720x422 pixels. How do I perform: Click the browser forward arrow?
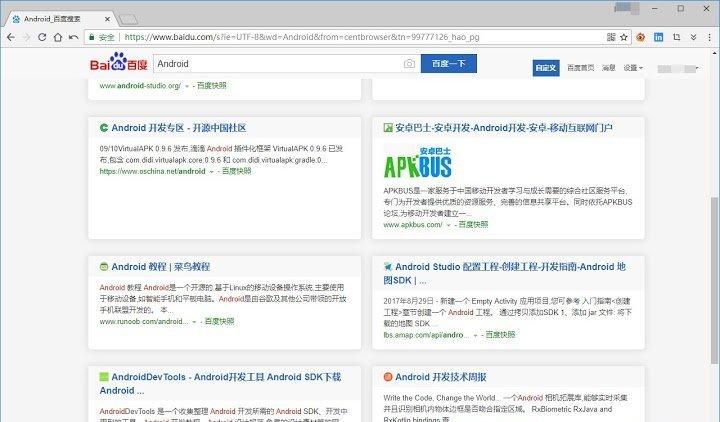pyautogui.click(x=26, y=37)
